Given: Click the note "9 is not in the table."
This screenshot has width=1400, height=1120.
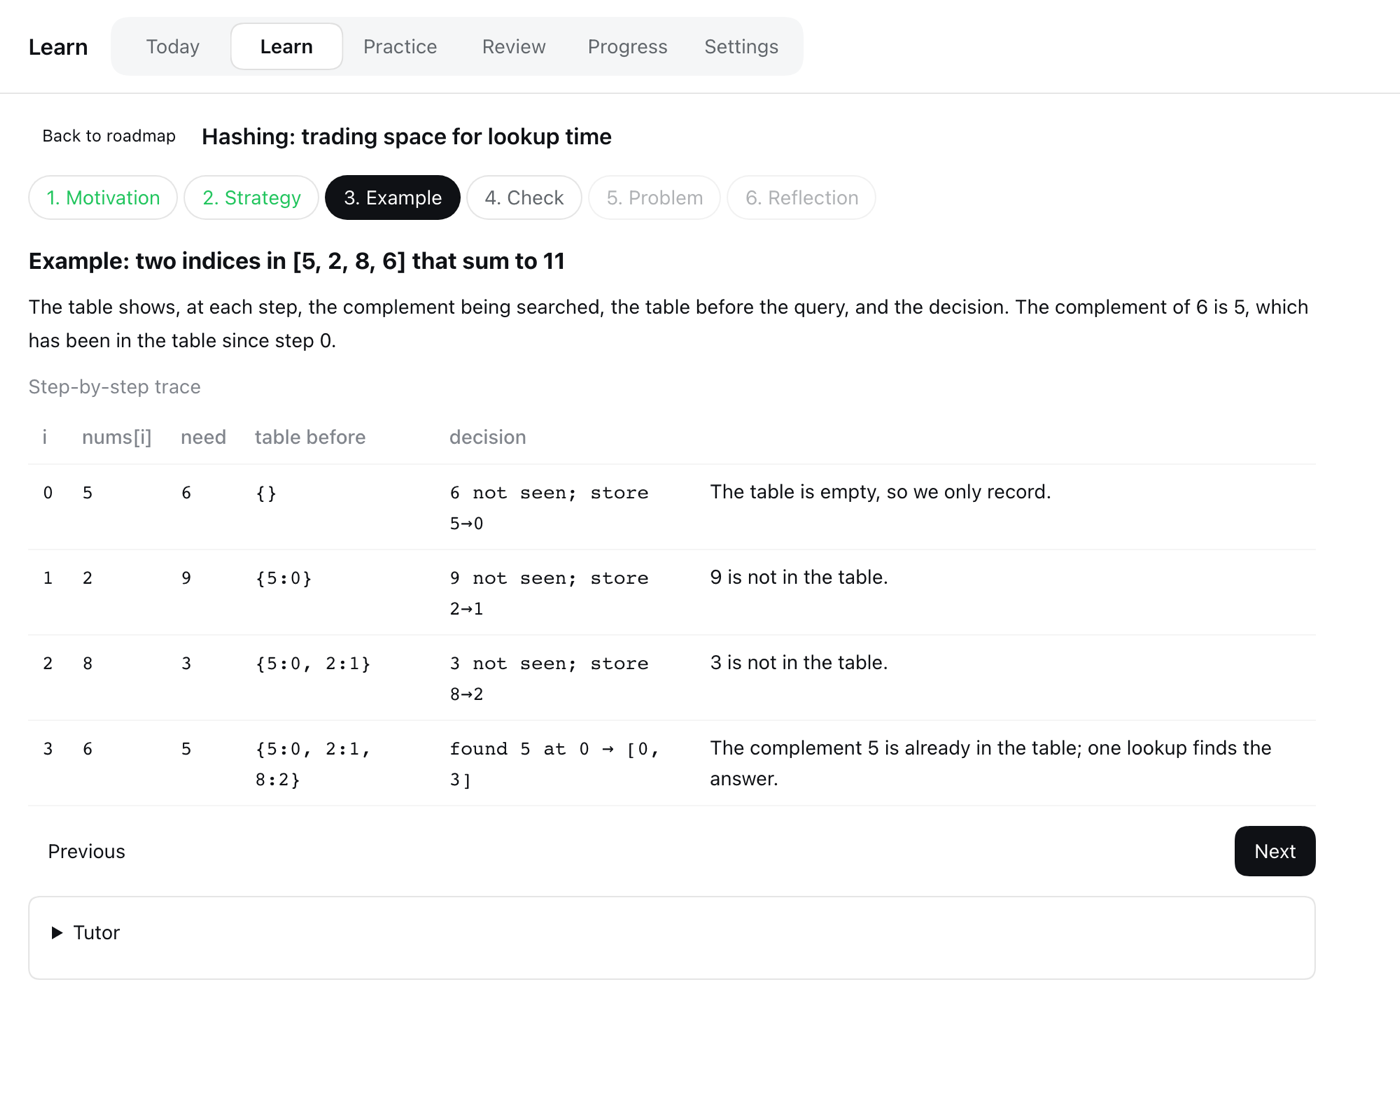Looking at the screenshot, I should 799,577.
